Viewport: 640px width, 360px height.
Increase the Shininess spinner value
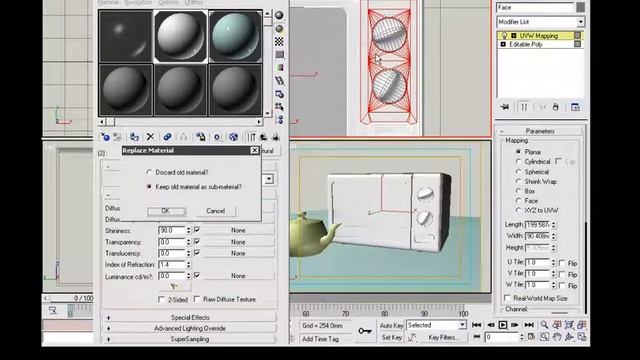(189, 229)
